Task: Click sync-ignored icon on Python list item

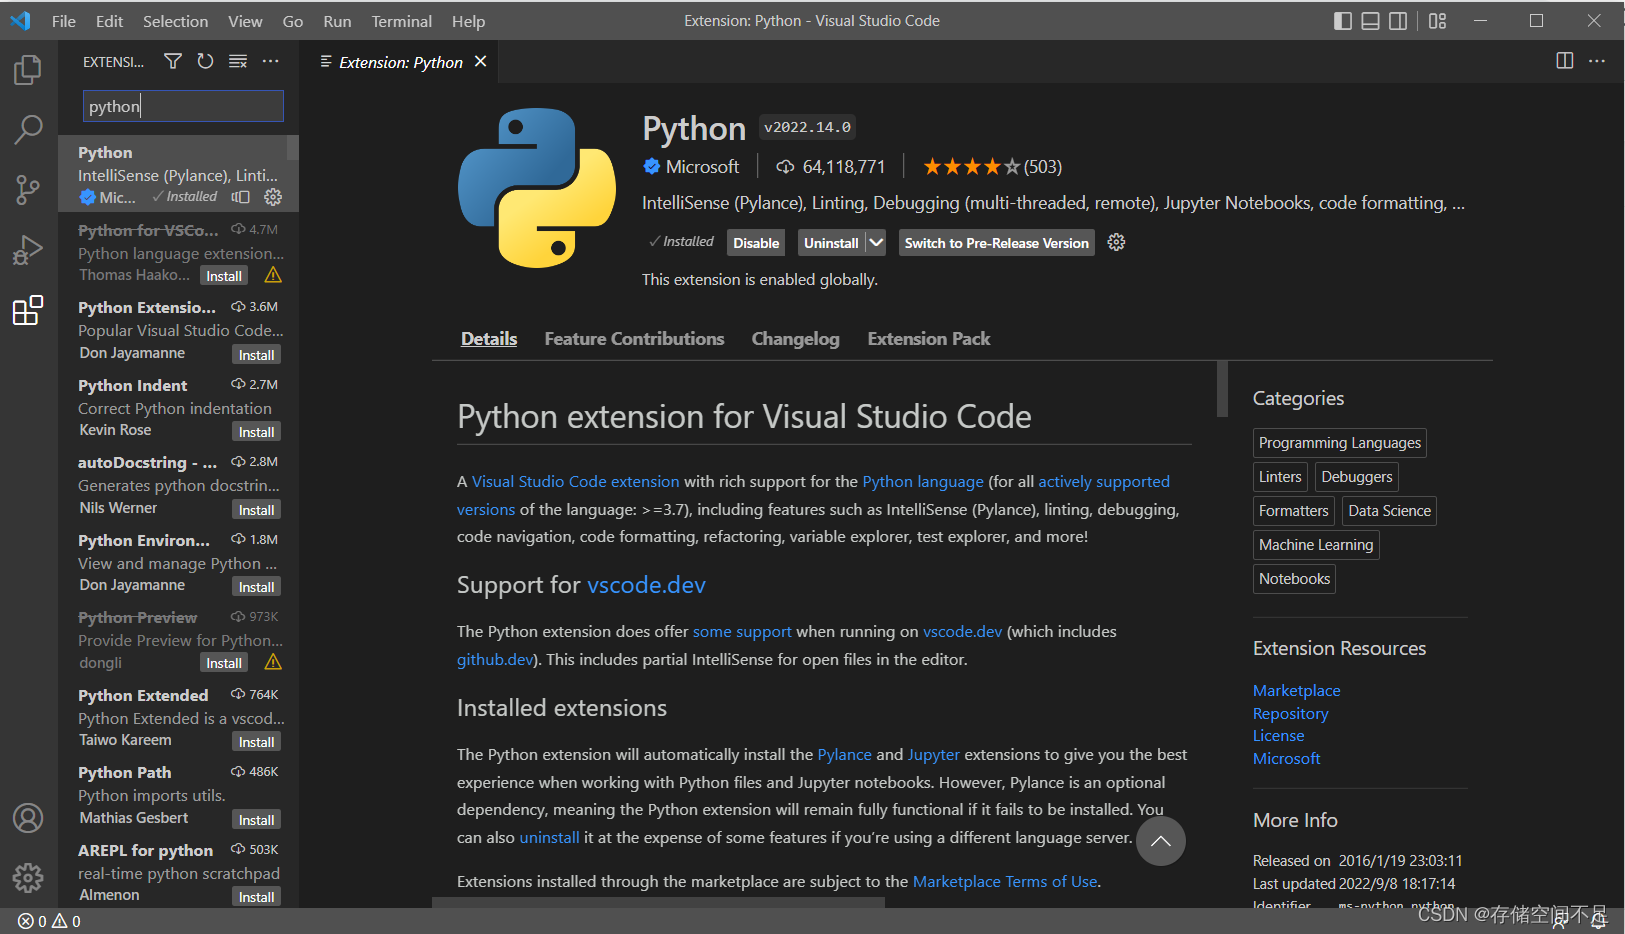Action: (241, 197)
